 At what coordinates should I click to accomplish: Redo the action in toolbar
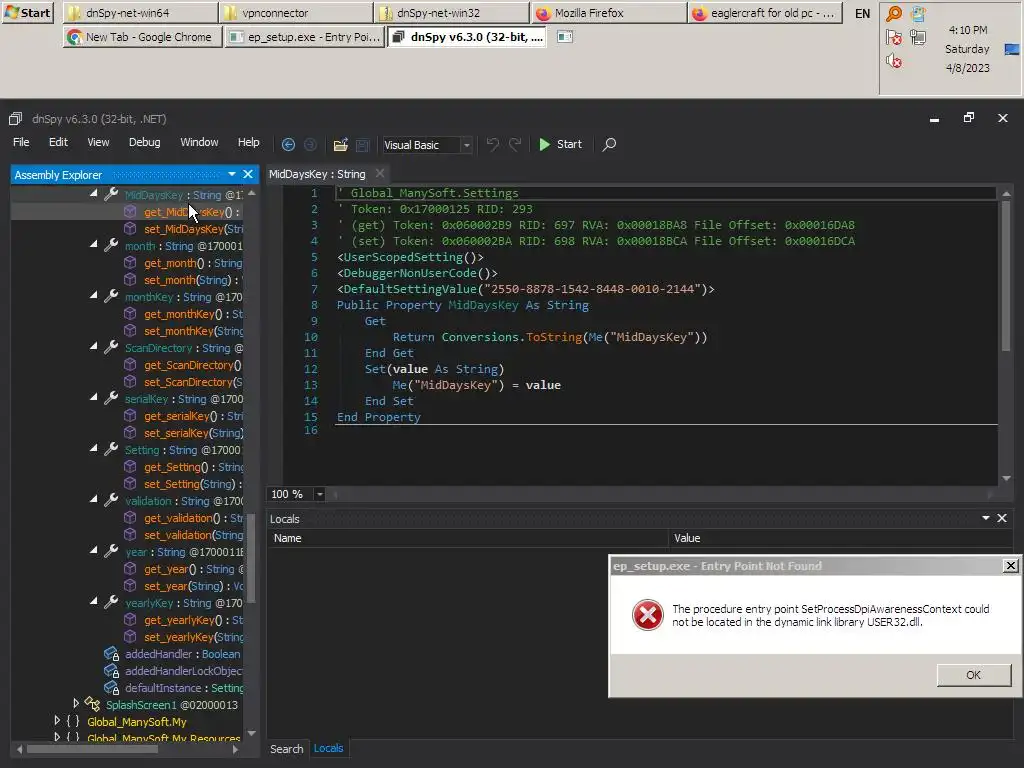515,144
